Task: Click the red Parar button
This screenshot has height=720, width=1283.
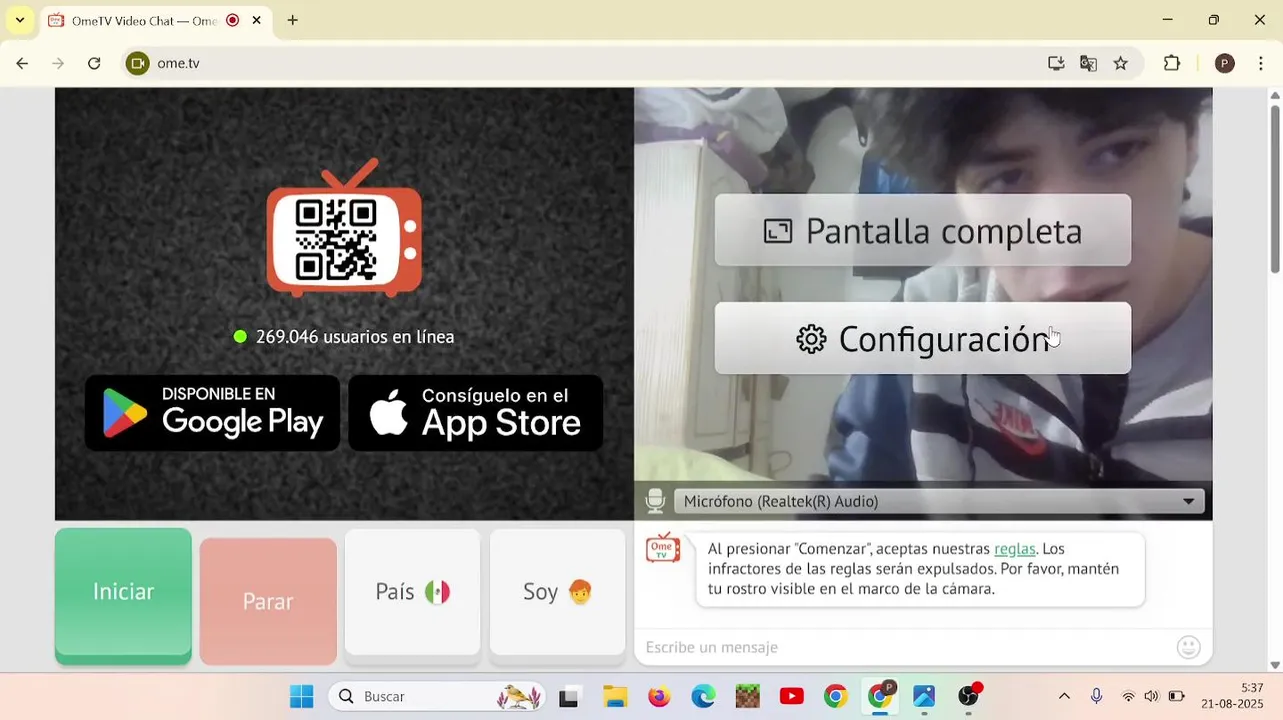Action: coord(268,601)
